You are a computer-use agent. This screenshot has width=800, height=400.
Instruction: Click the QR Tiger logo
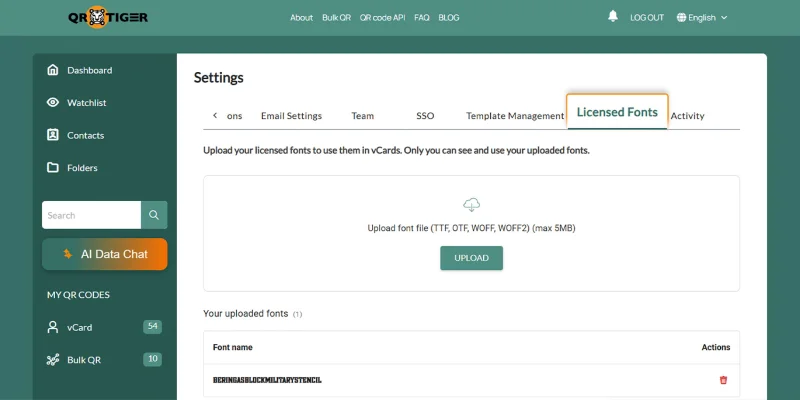[x=108, y=17]
